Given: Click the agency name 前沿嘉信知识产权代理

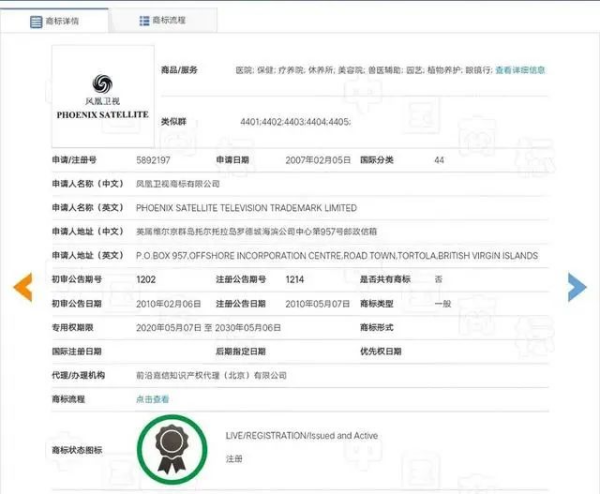Looking at the screenshot, I should pos(211,375).
